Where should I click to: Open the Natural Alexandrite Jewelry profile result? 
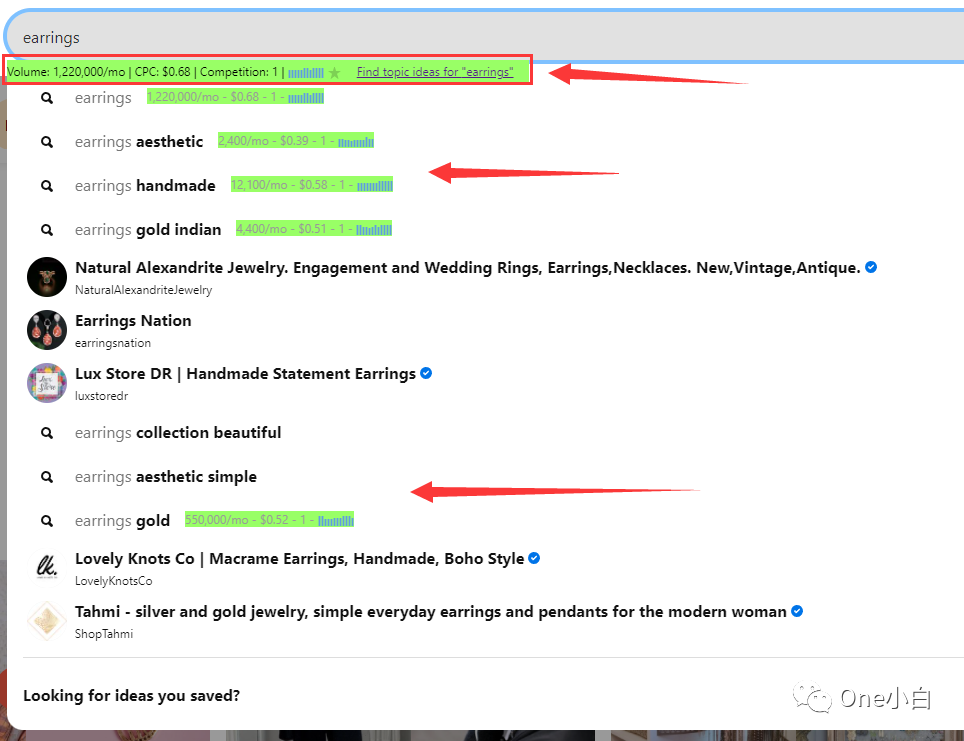[468, 267]
